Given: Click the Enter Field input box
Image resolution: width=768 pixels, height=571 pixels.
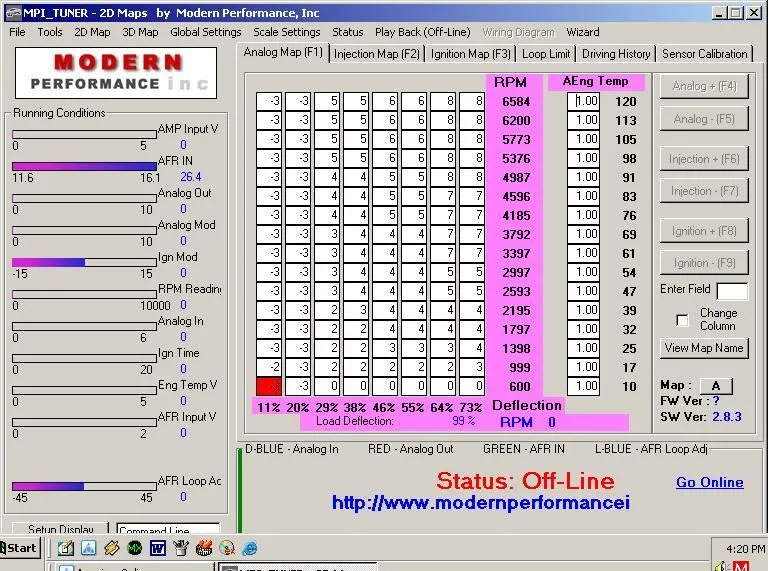Looking at the screenshot, I should (x=731, y=291).
